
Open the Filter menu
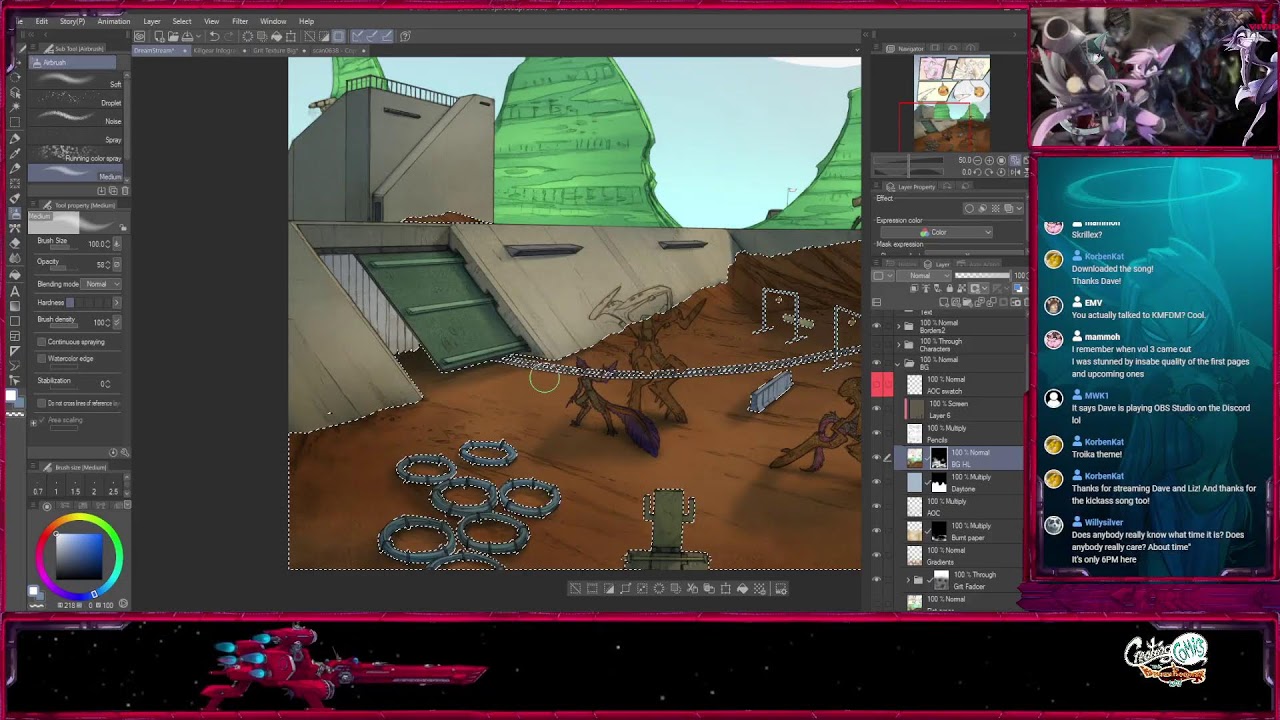coord(240,21)
